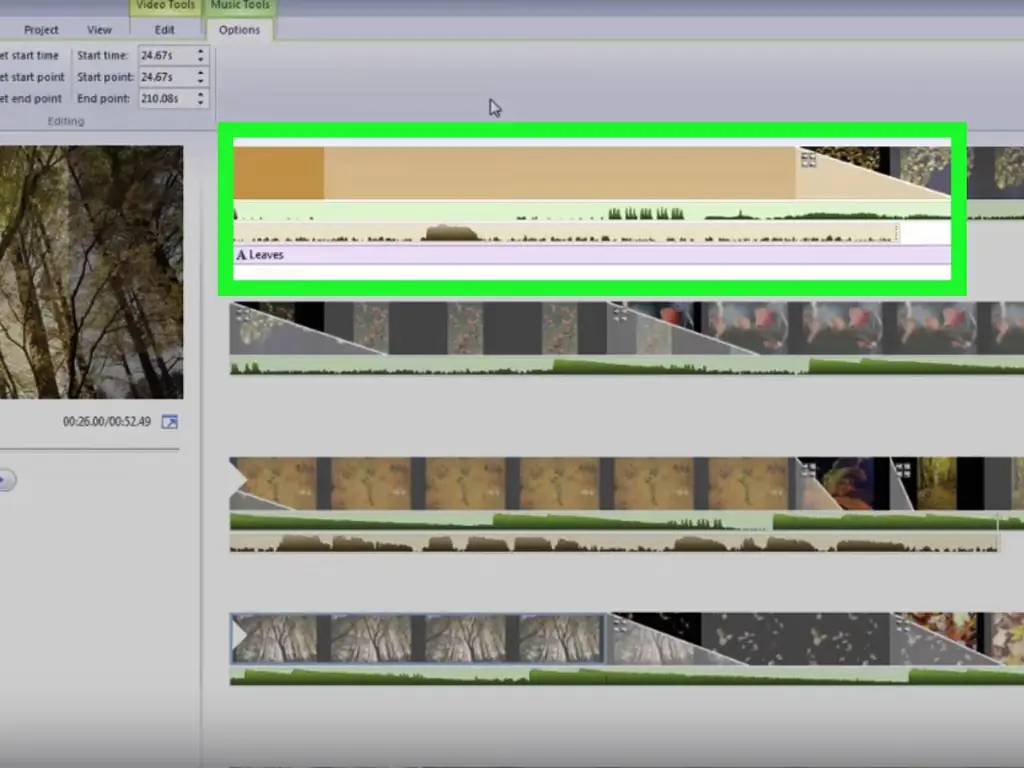Select the highlighted bare trees clip

pos(418,638)
